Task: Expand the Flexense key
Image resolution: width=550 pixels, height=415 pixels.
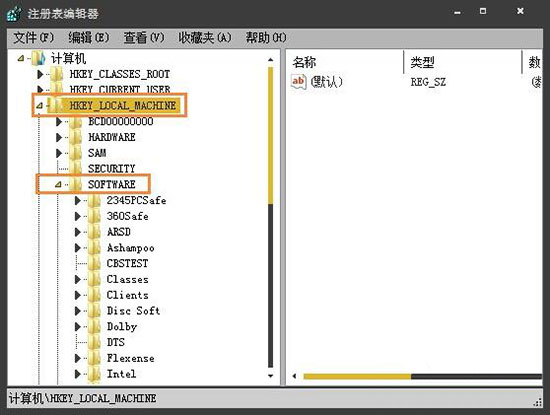Action: [78, 358]
